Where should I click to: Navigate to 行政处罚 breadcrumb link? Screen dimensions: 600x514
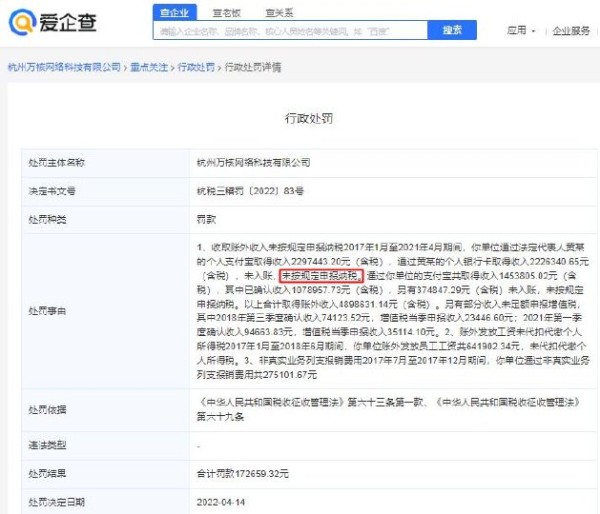[x=197, y=67]
